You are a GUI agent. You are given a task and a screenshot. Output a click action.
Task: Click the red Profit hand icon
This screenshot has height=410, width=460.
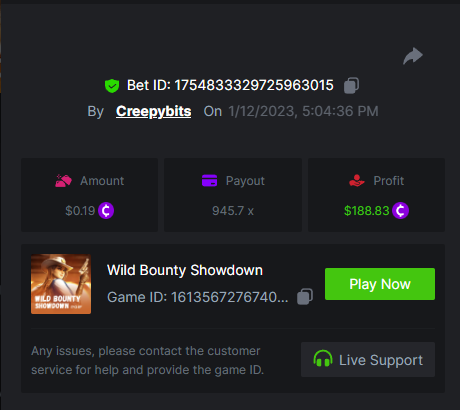(357, 181)
